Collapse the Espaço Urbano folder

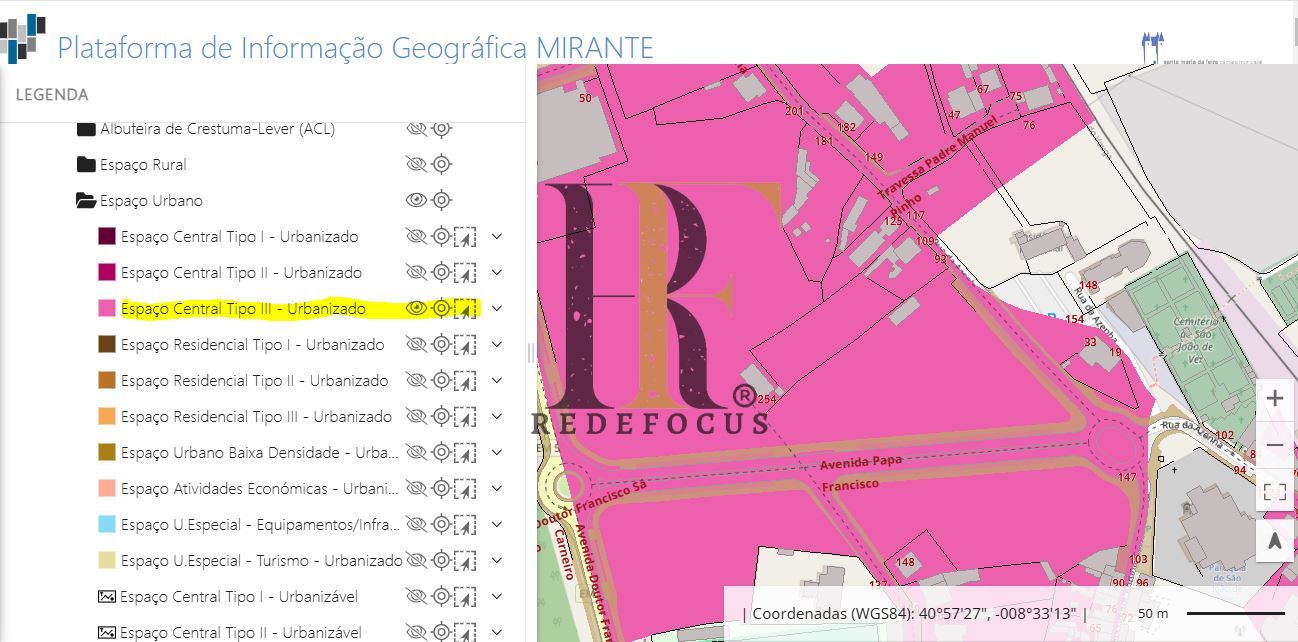click(86, 200)
